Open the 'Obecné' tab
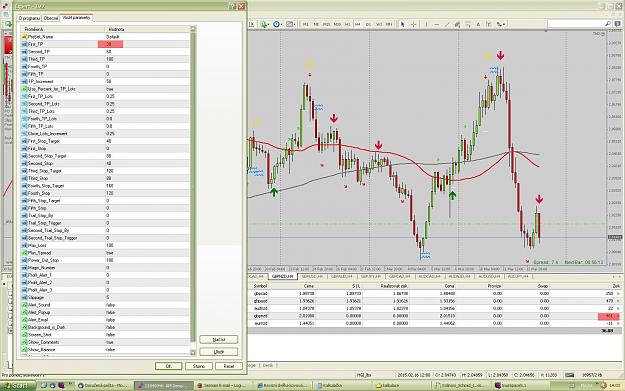Screen dimensions: 625x391 pyautogui.click(x=51, y=18)
